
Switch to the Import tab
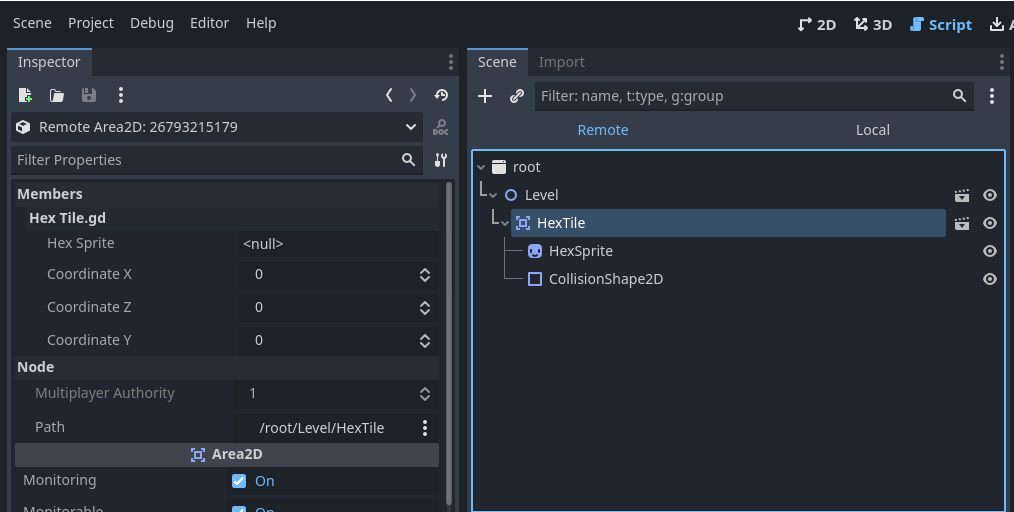pos(561,62)
